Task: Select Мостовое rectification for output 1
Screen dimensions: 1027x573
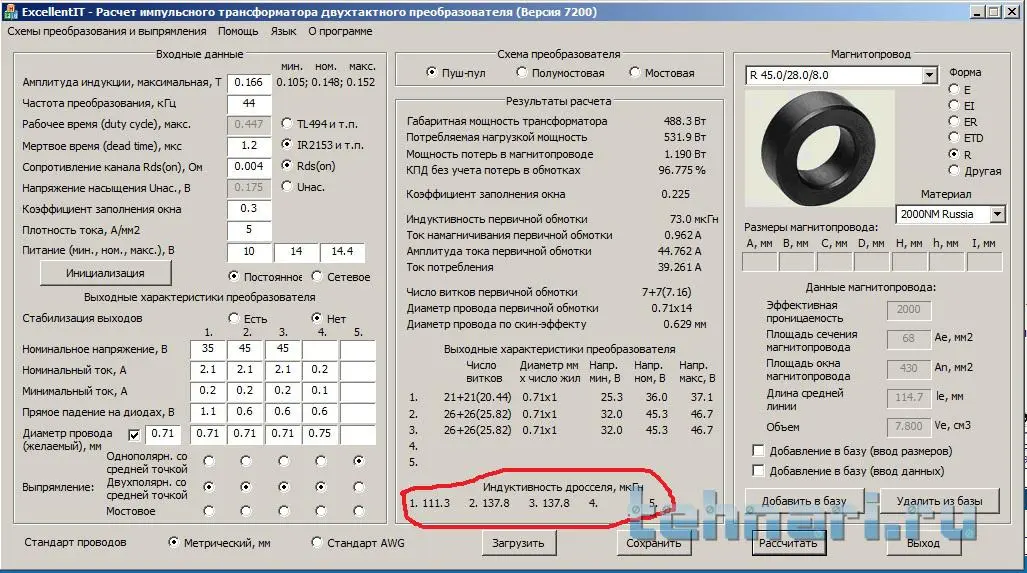Action: [209, 511]
